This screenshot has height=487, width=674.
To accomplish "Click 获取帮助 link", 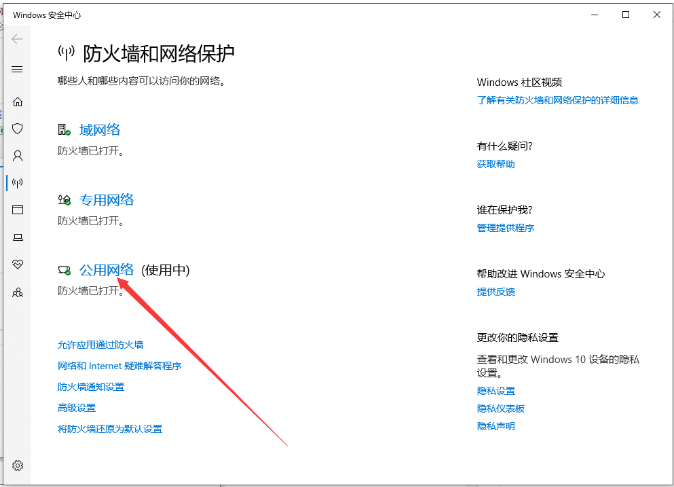I will tap(496, 164).
